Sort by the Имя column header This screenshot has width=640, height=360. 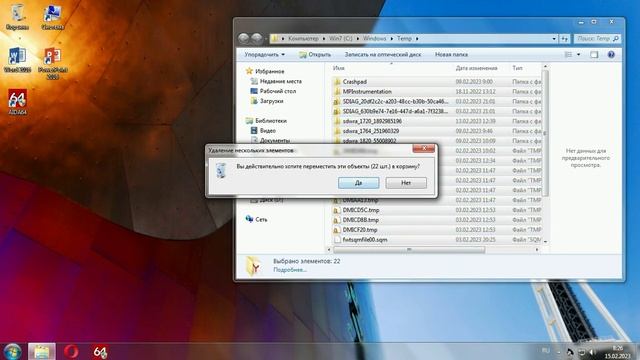click(x=338, y=68)
